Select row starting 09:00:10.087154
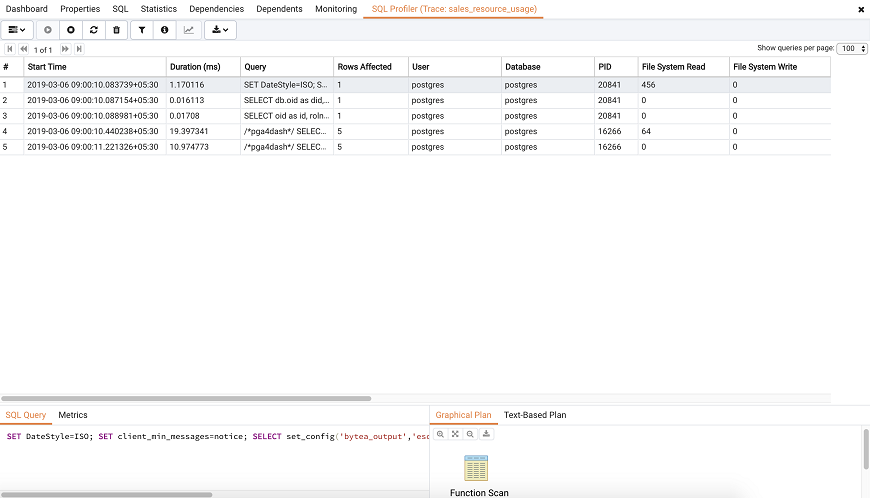Image resolution: width=870 pixels, height=498 pixels. click(x=415, y=100)
